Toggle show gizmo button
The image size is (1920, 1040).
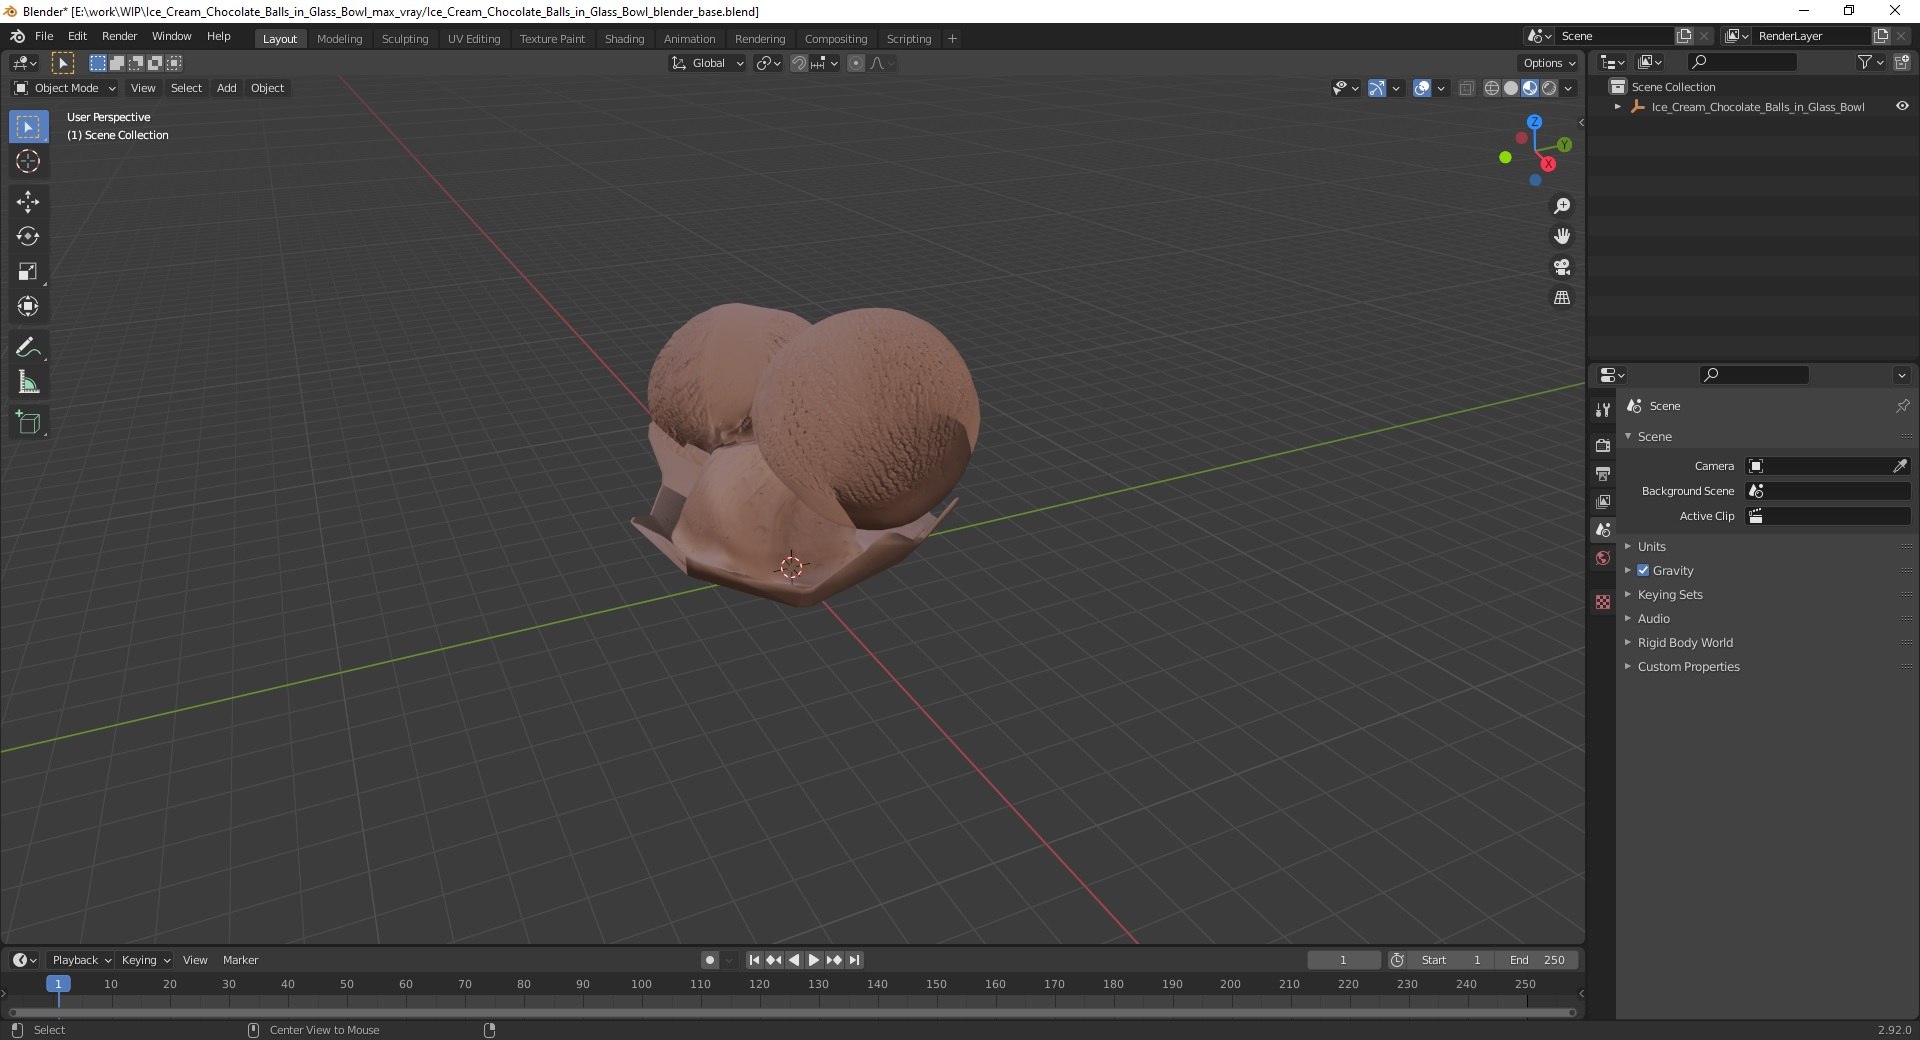coord(1377,88)
